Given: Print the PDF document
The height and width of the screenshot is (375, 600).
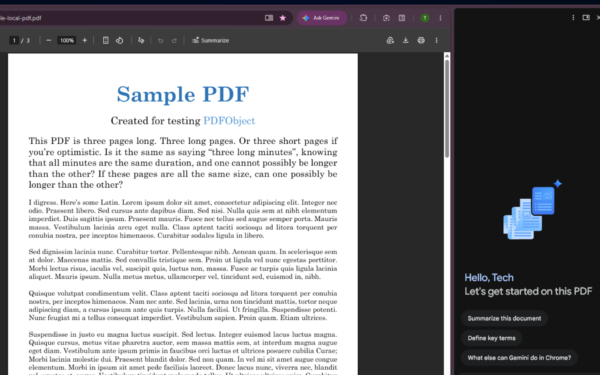Looking at the screenshot, I should (x=421, y=40).
